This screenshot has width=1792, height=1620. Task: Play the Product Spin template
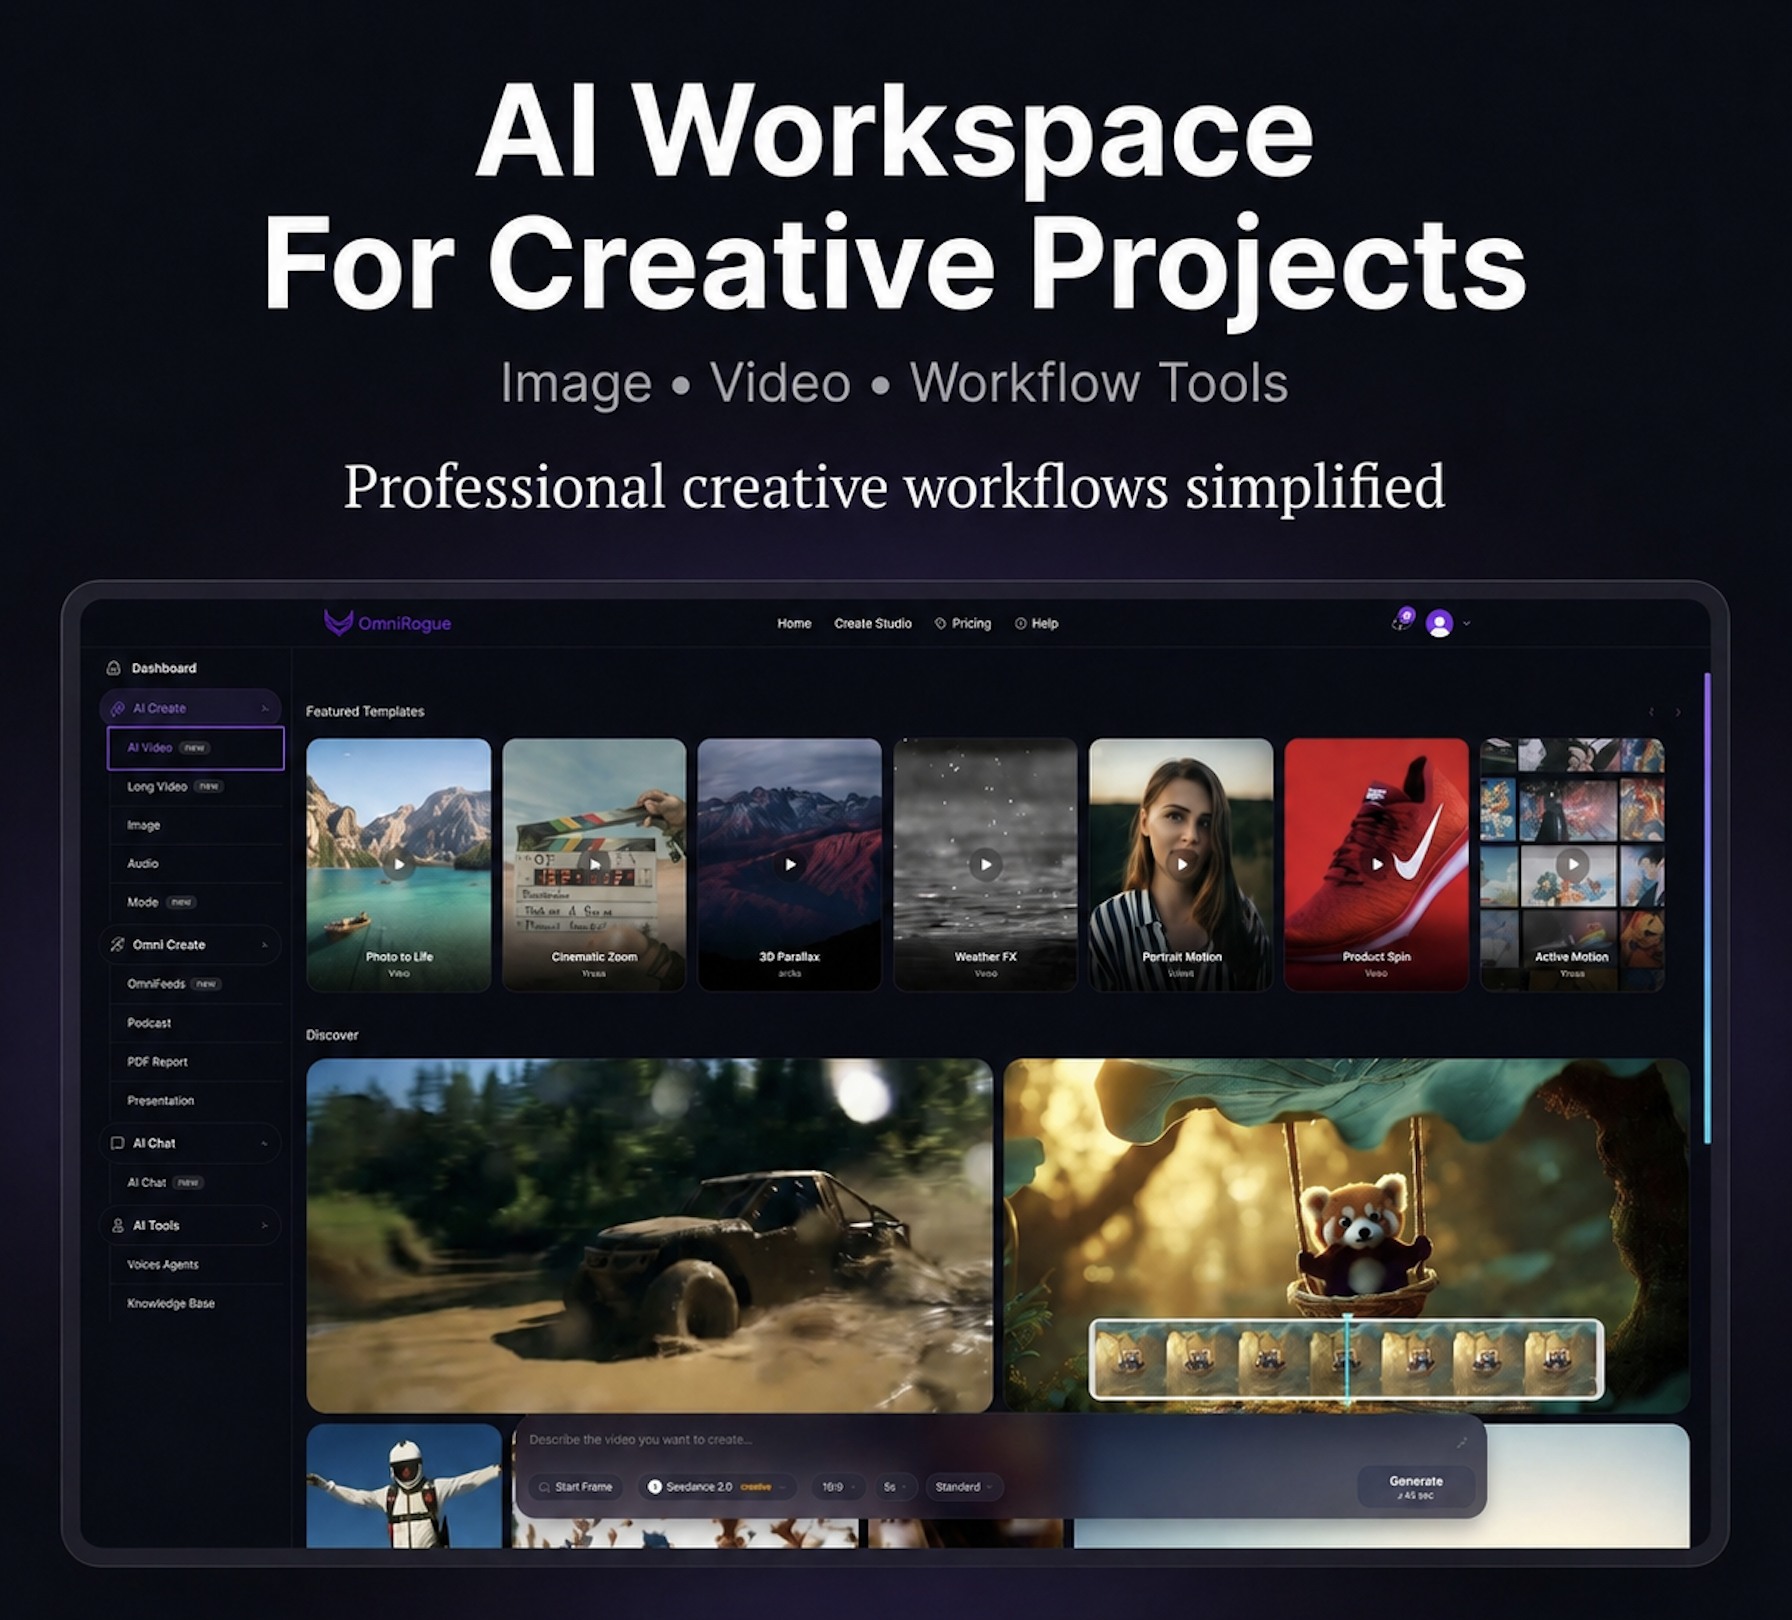[1376, 865]
